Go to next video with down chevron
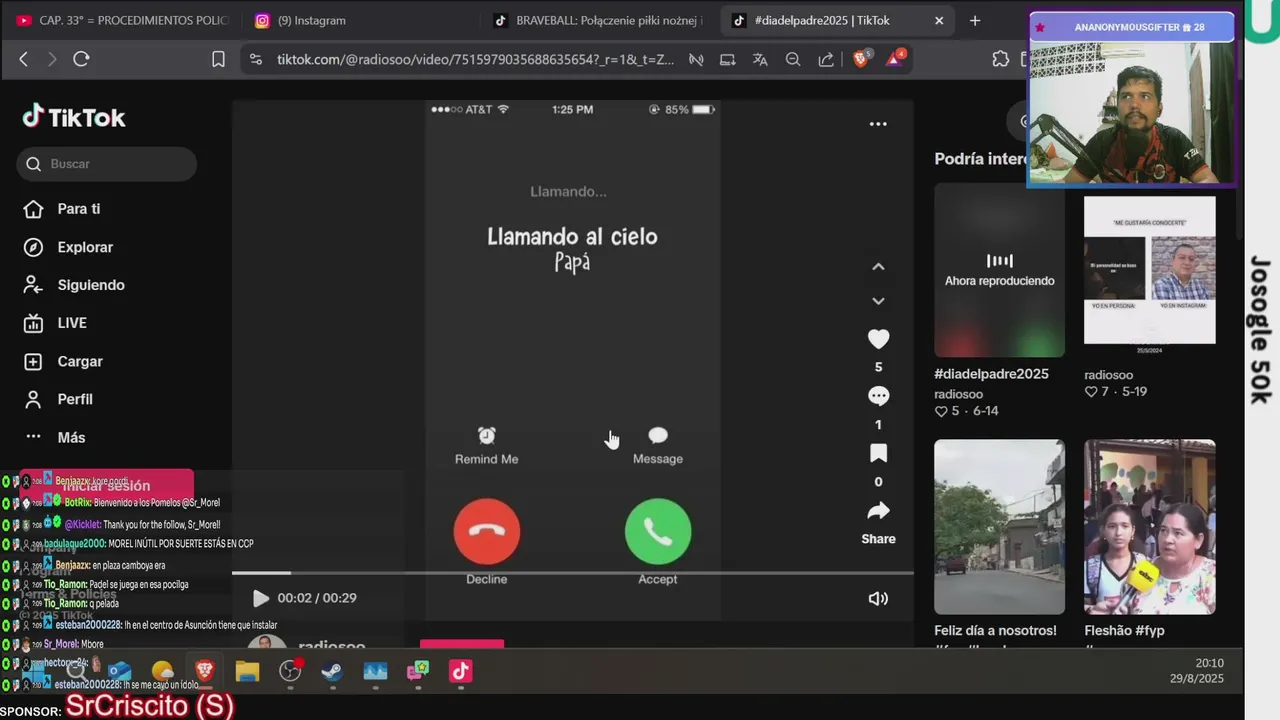The image size is (1280, 720). pyautogui.click(x=878, y=301)
